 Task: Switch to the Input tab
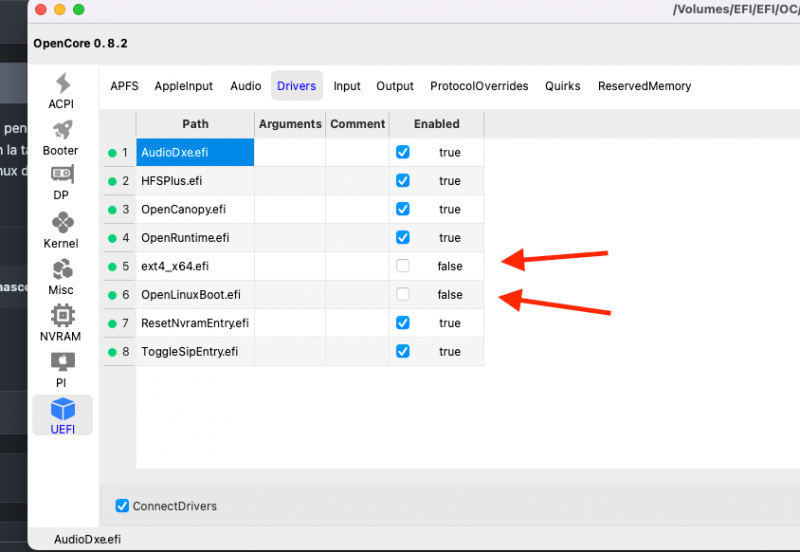347,86
